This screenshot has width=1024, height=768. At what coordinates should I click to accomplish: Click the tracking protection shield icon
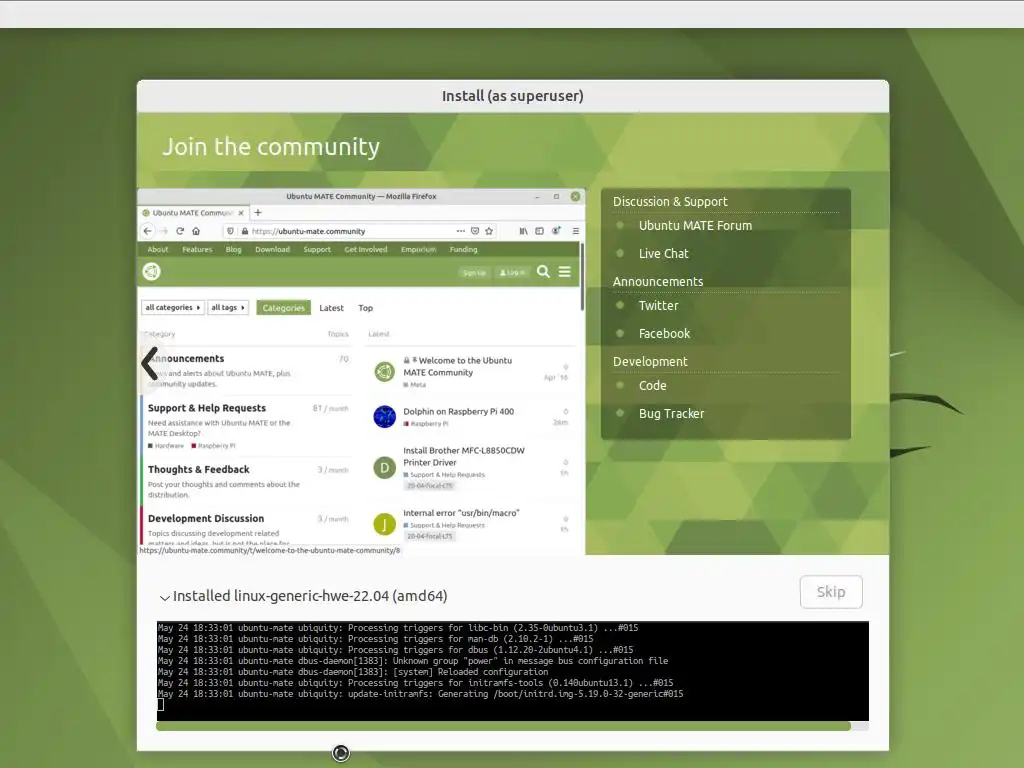coord(230,231)
